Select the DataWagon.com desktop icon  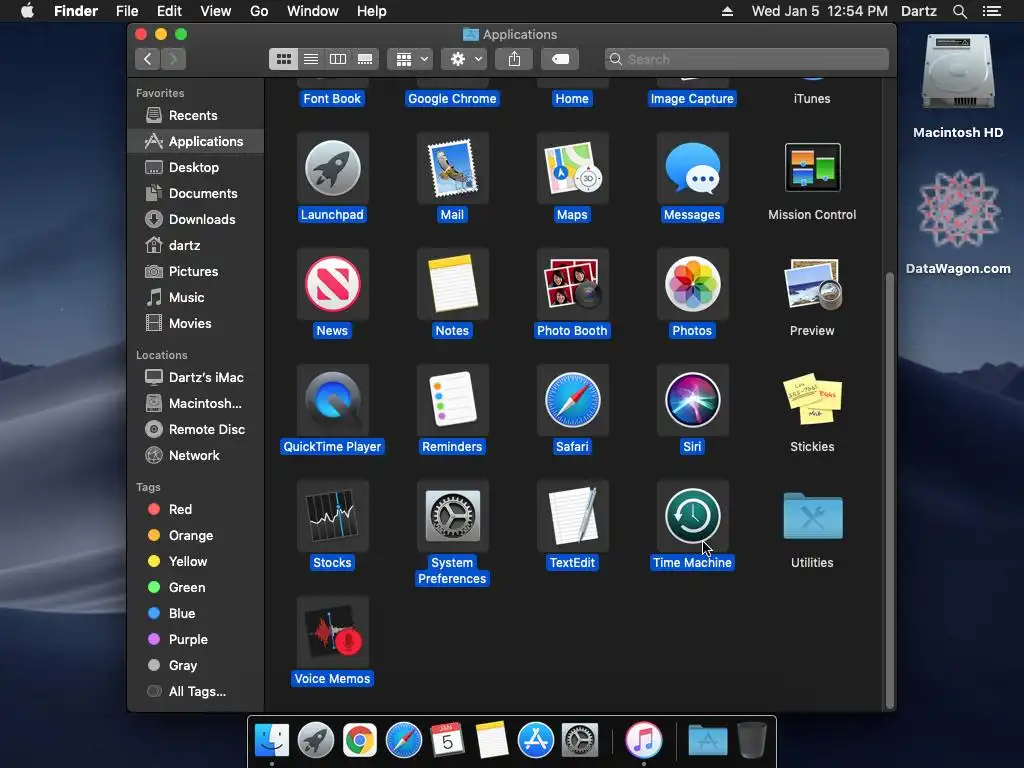(x=958, y=209)
